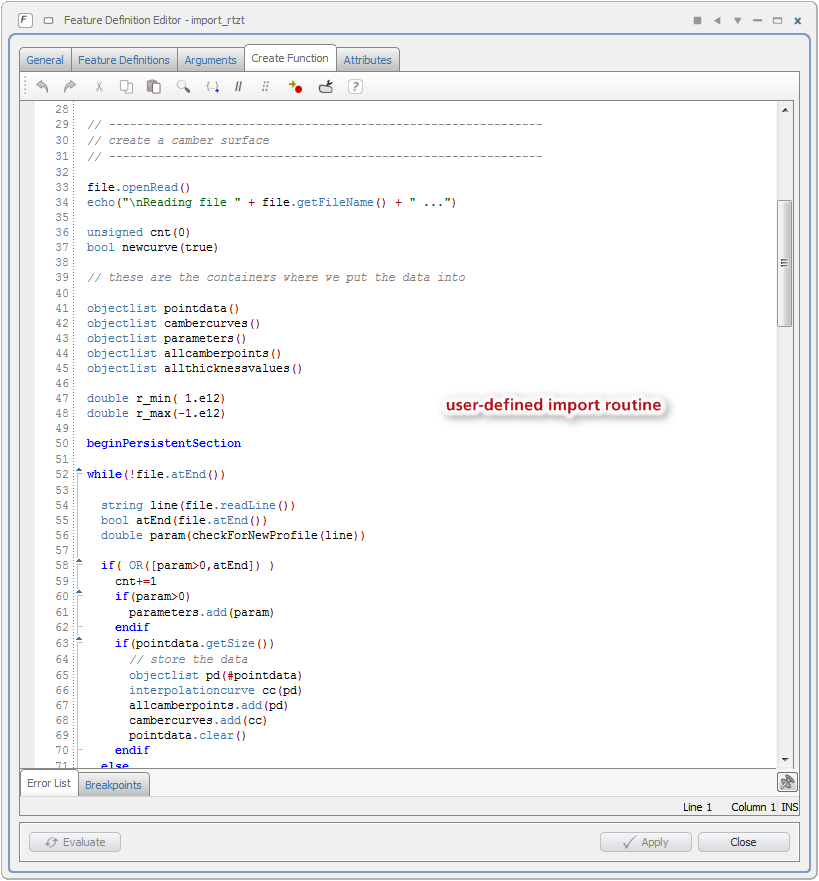The height and width of the screenshot is (881, 819).
Task: Click the Paste clipboard icon
Action: 153,86
